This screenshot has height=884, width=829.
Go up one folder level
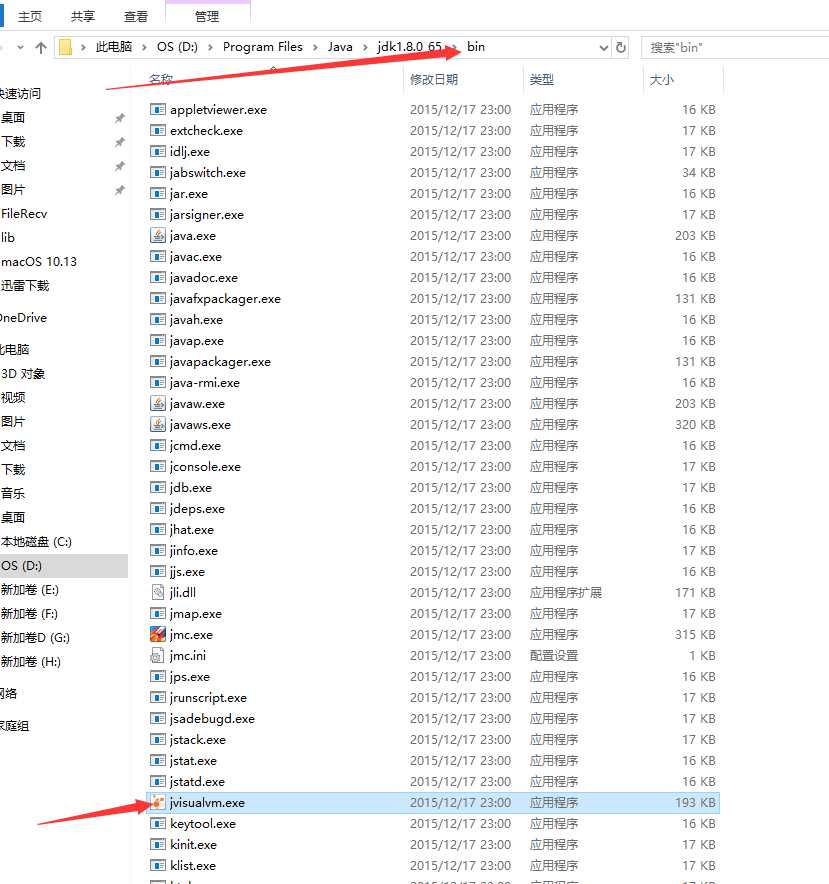click(x=41, y=47)
